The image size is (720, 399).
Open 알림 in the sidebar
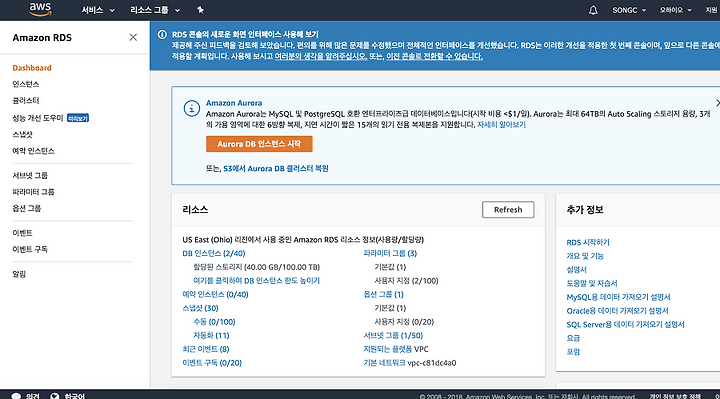click(19, 274)
